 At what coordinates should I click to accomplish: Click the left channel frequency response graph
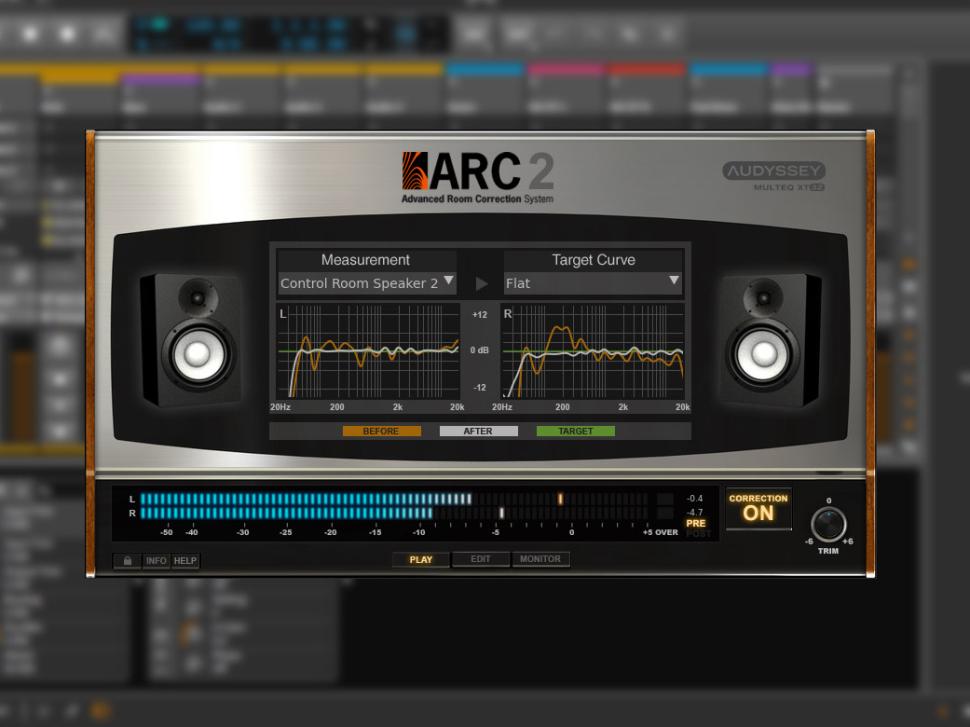click(368, 351)
